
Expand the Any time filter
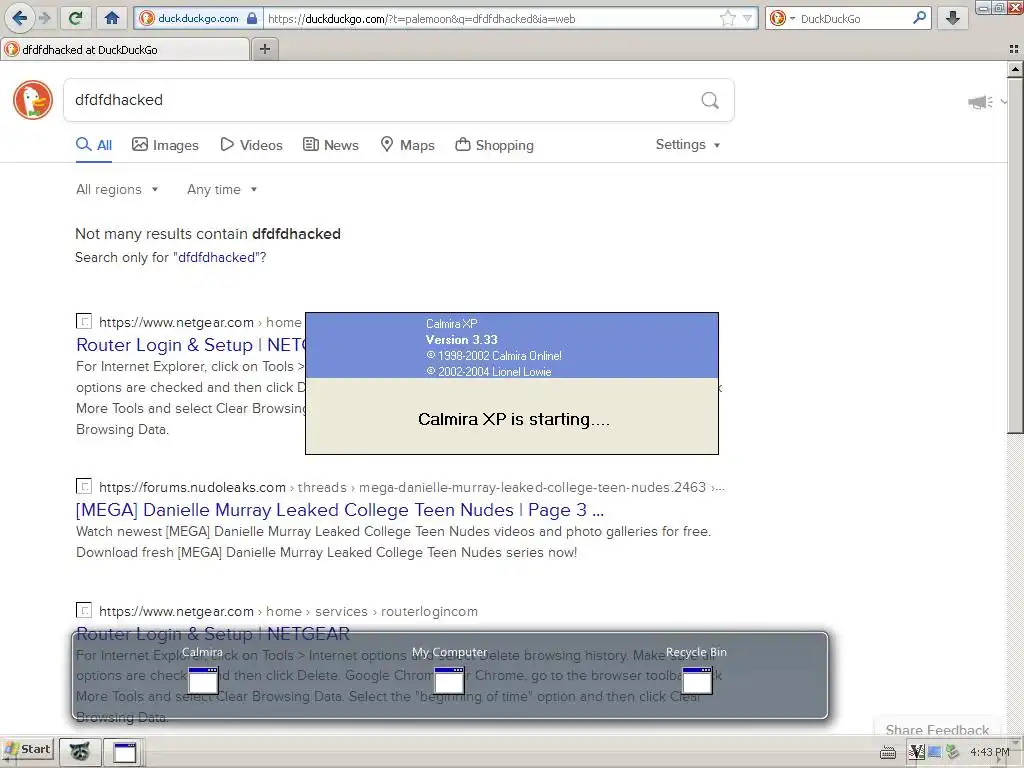tap(222, 189)
